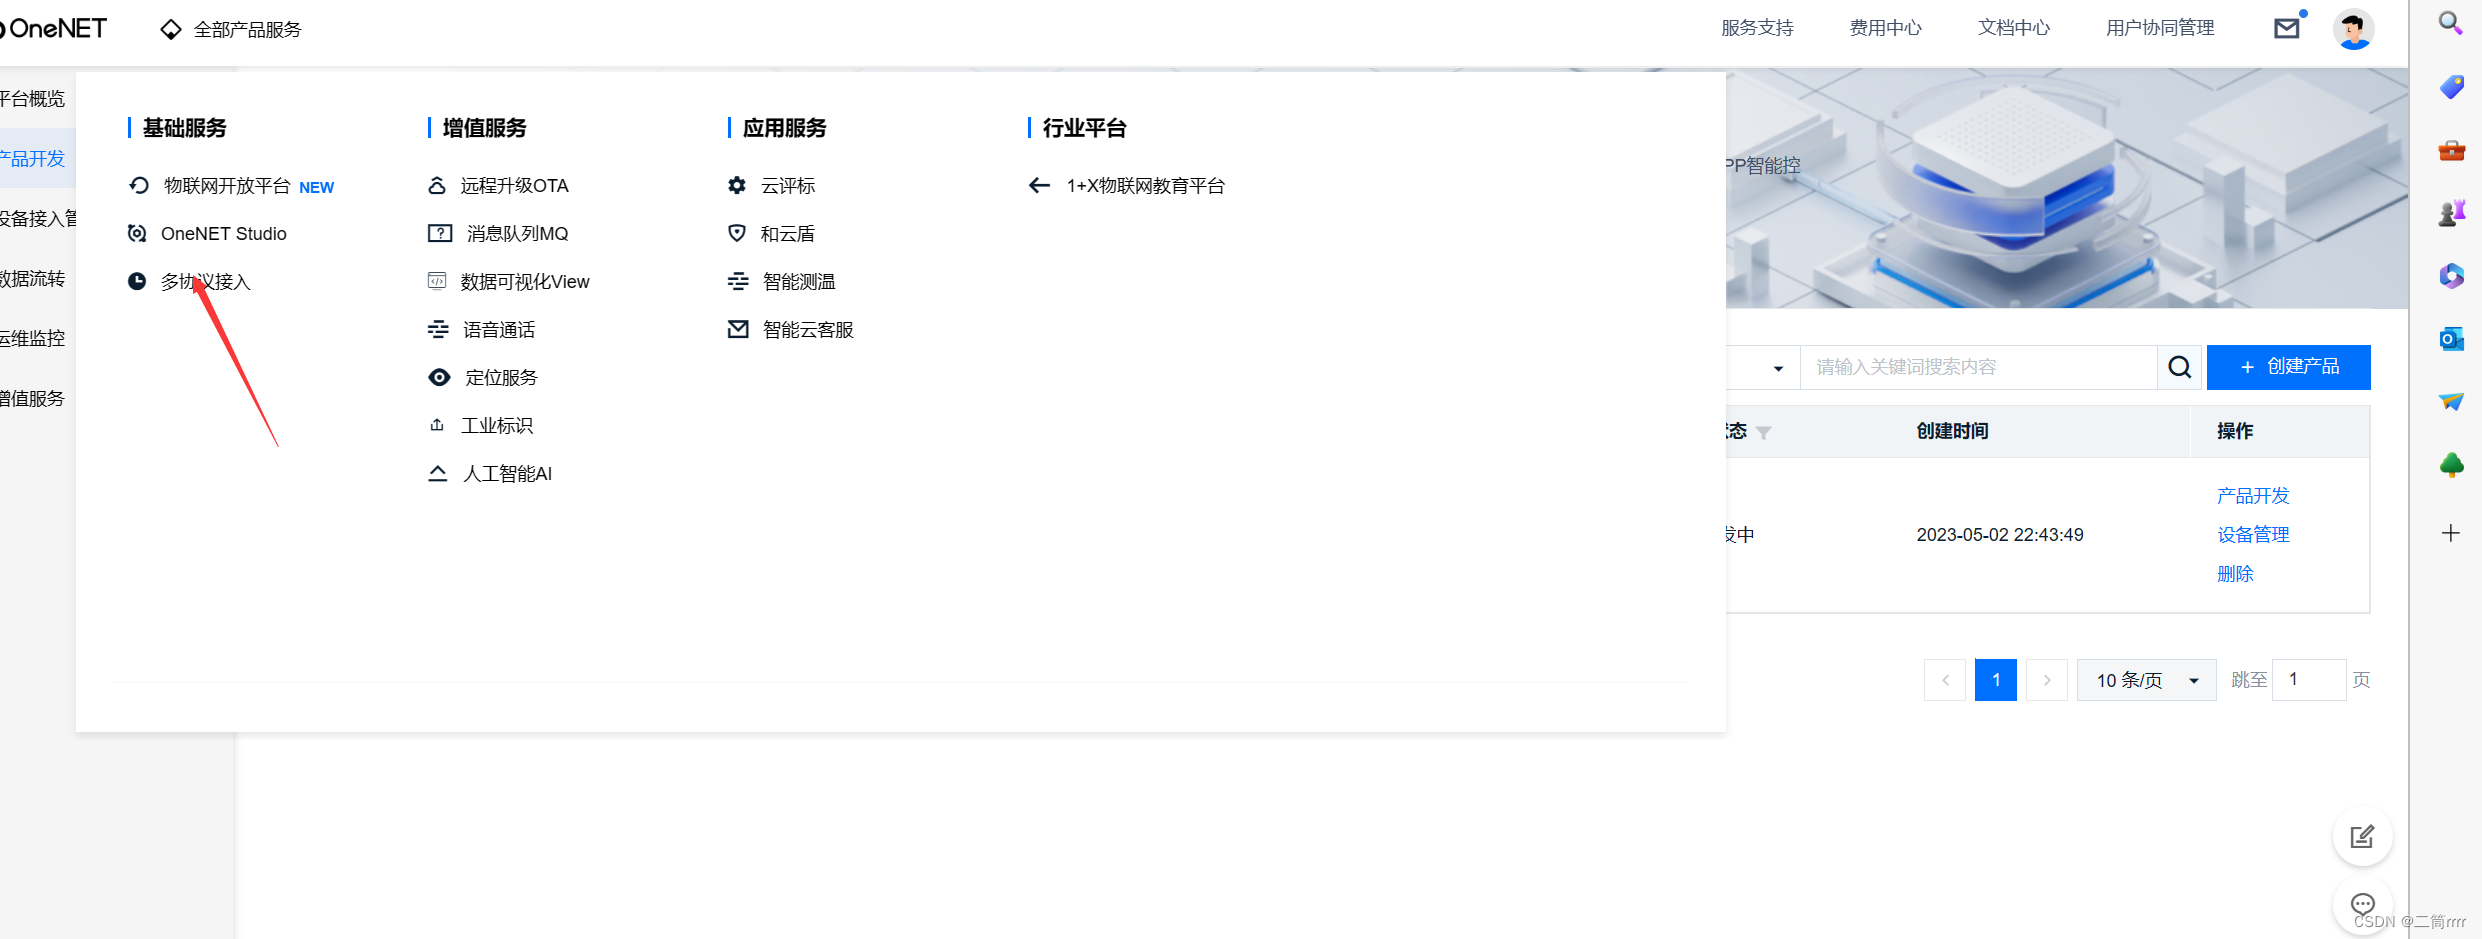This screenshot has width=2482, height=939.
Task: Click the 和云盾 shield icon
Action: tap(737, 233)
